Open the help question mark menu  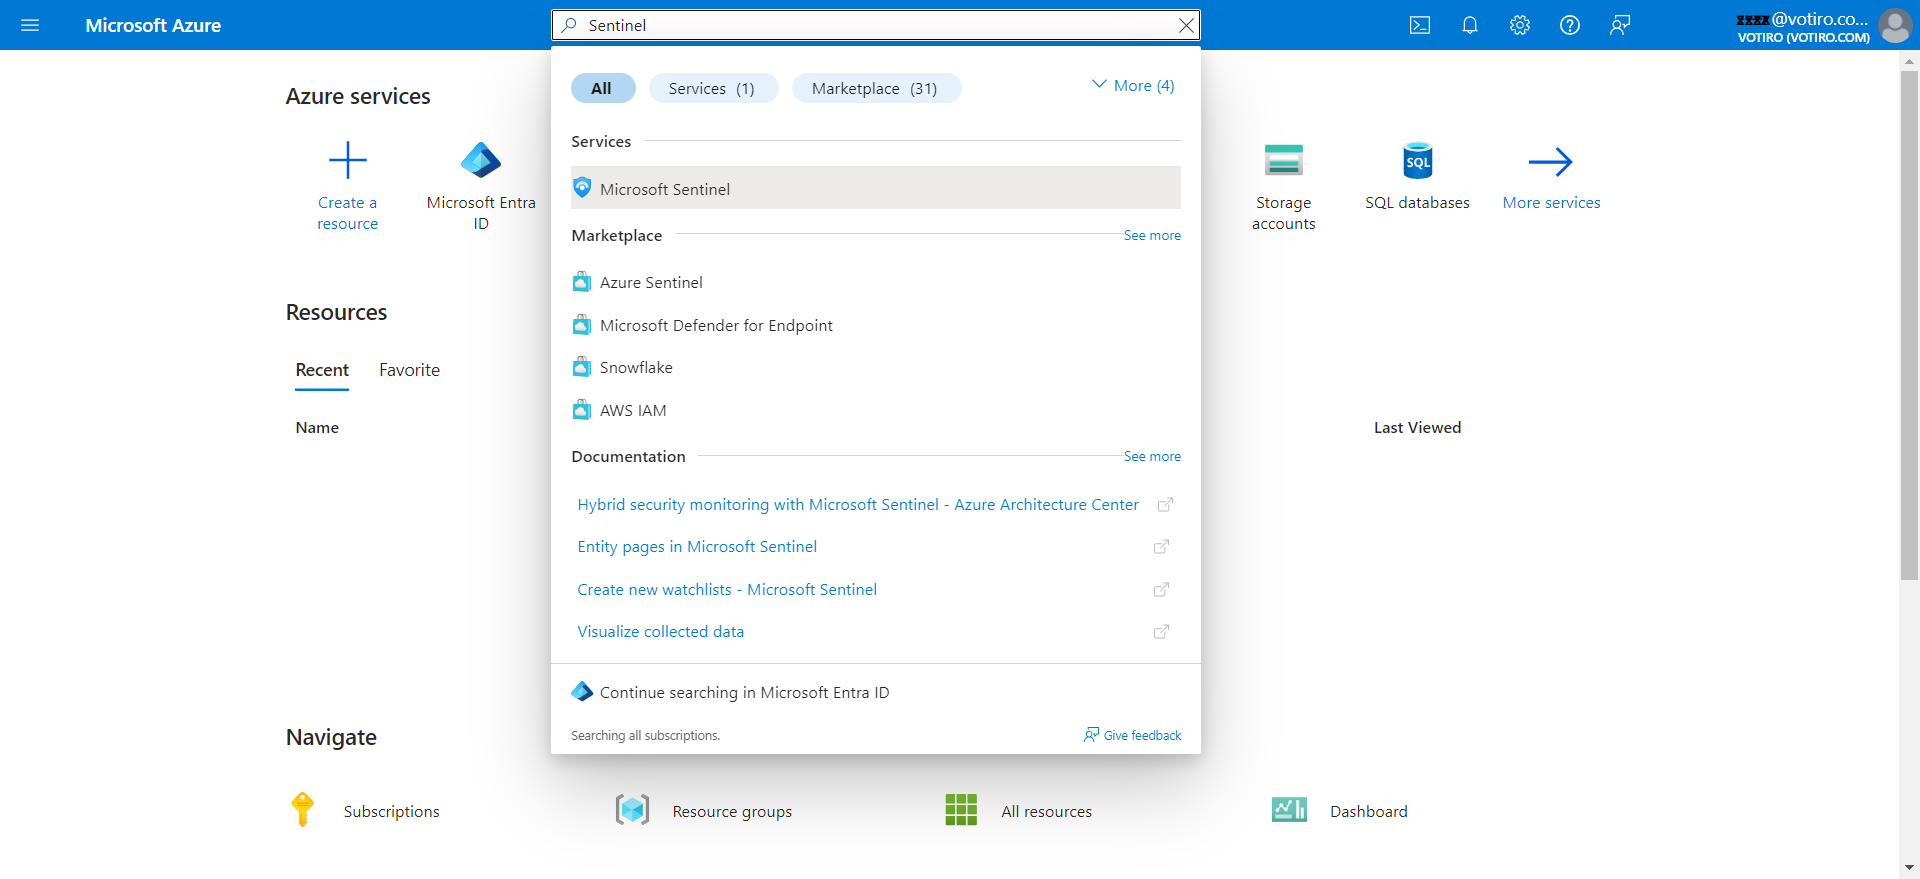[x=1570, y=25]
